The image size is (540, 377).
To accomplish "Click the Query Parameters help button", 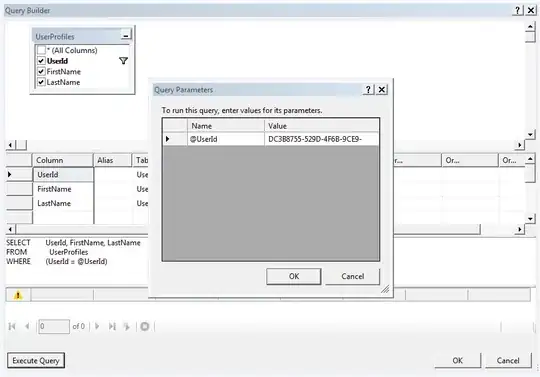I will coord(368,90).
